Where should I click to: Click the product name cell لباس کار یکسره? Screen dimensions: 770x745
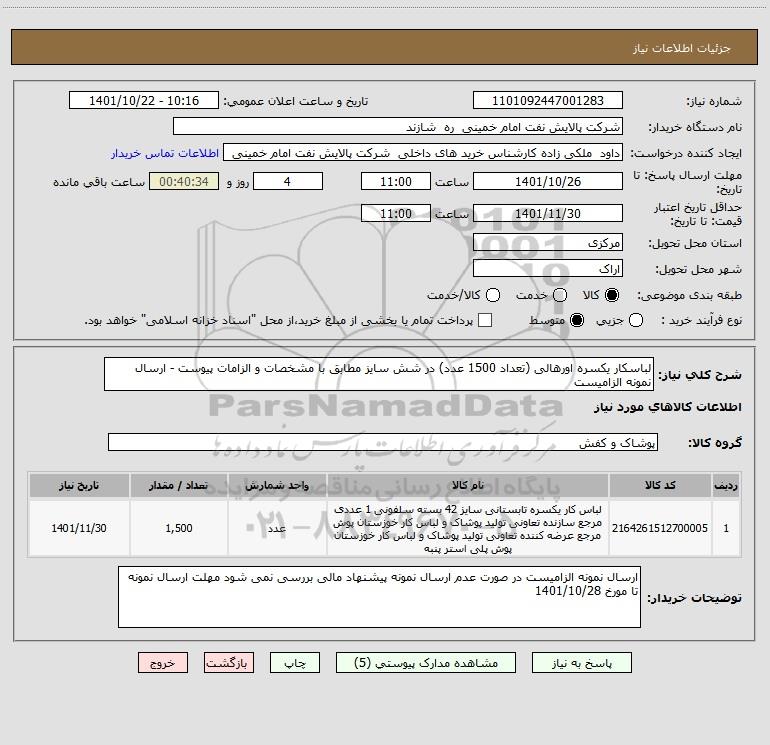tap(468, 528)
